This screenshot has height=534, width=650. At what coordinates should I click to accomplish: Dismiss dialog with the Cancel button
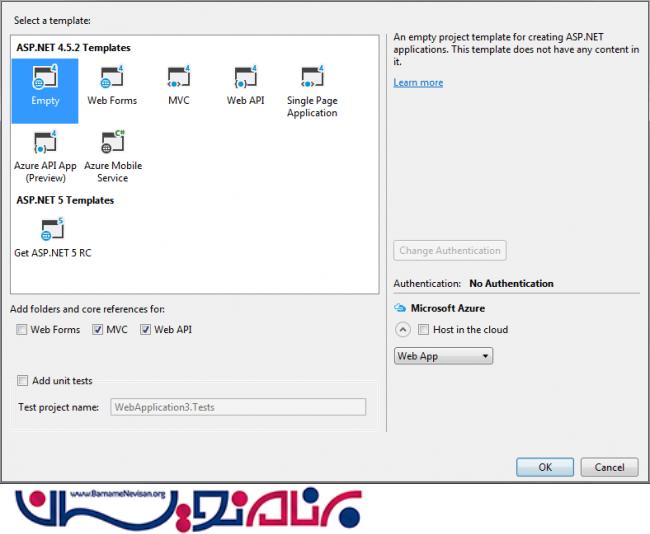tap(609, 467)
